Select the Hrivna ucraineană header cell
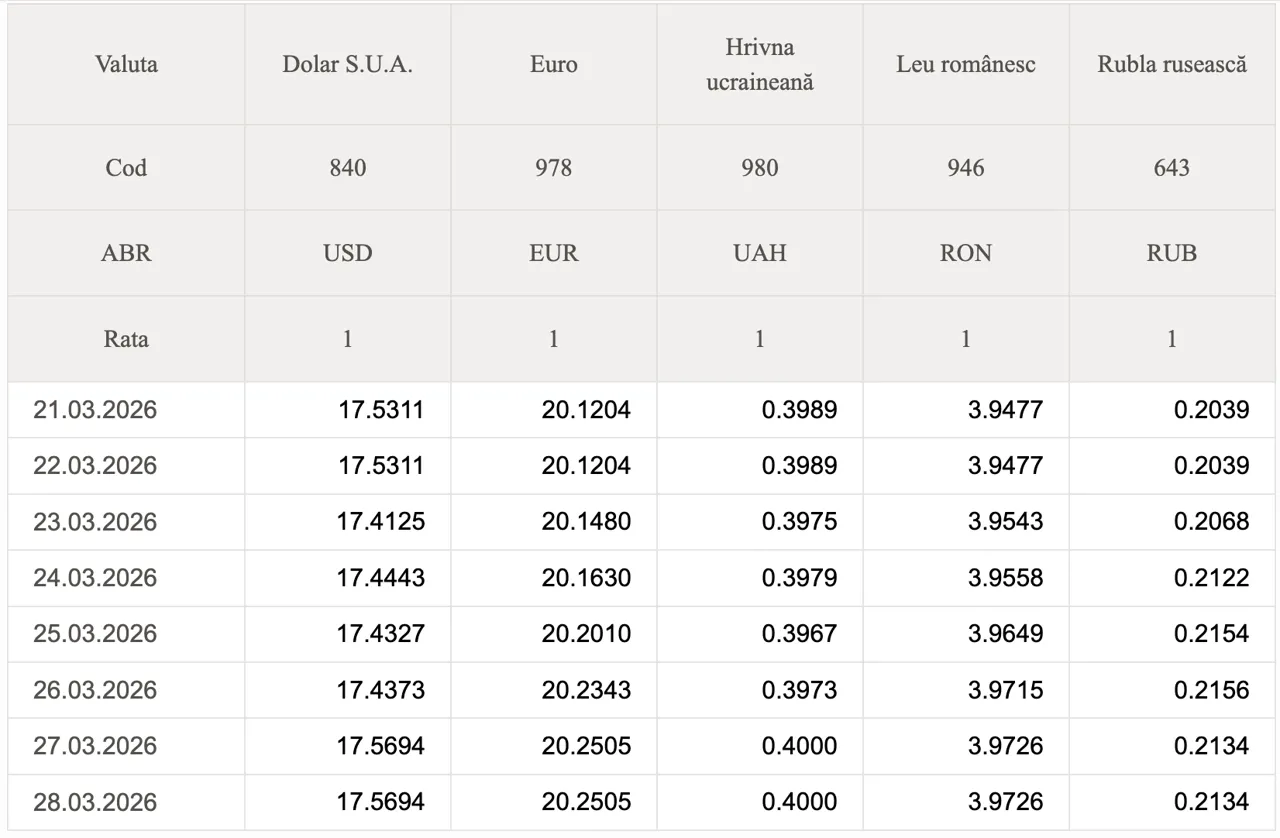 click(759, 65)
